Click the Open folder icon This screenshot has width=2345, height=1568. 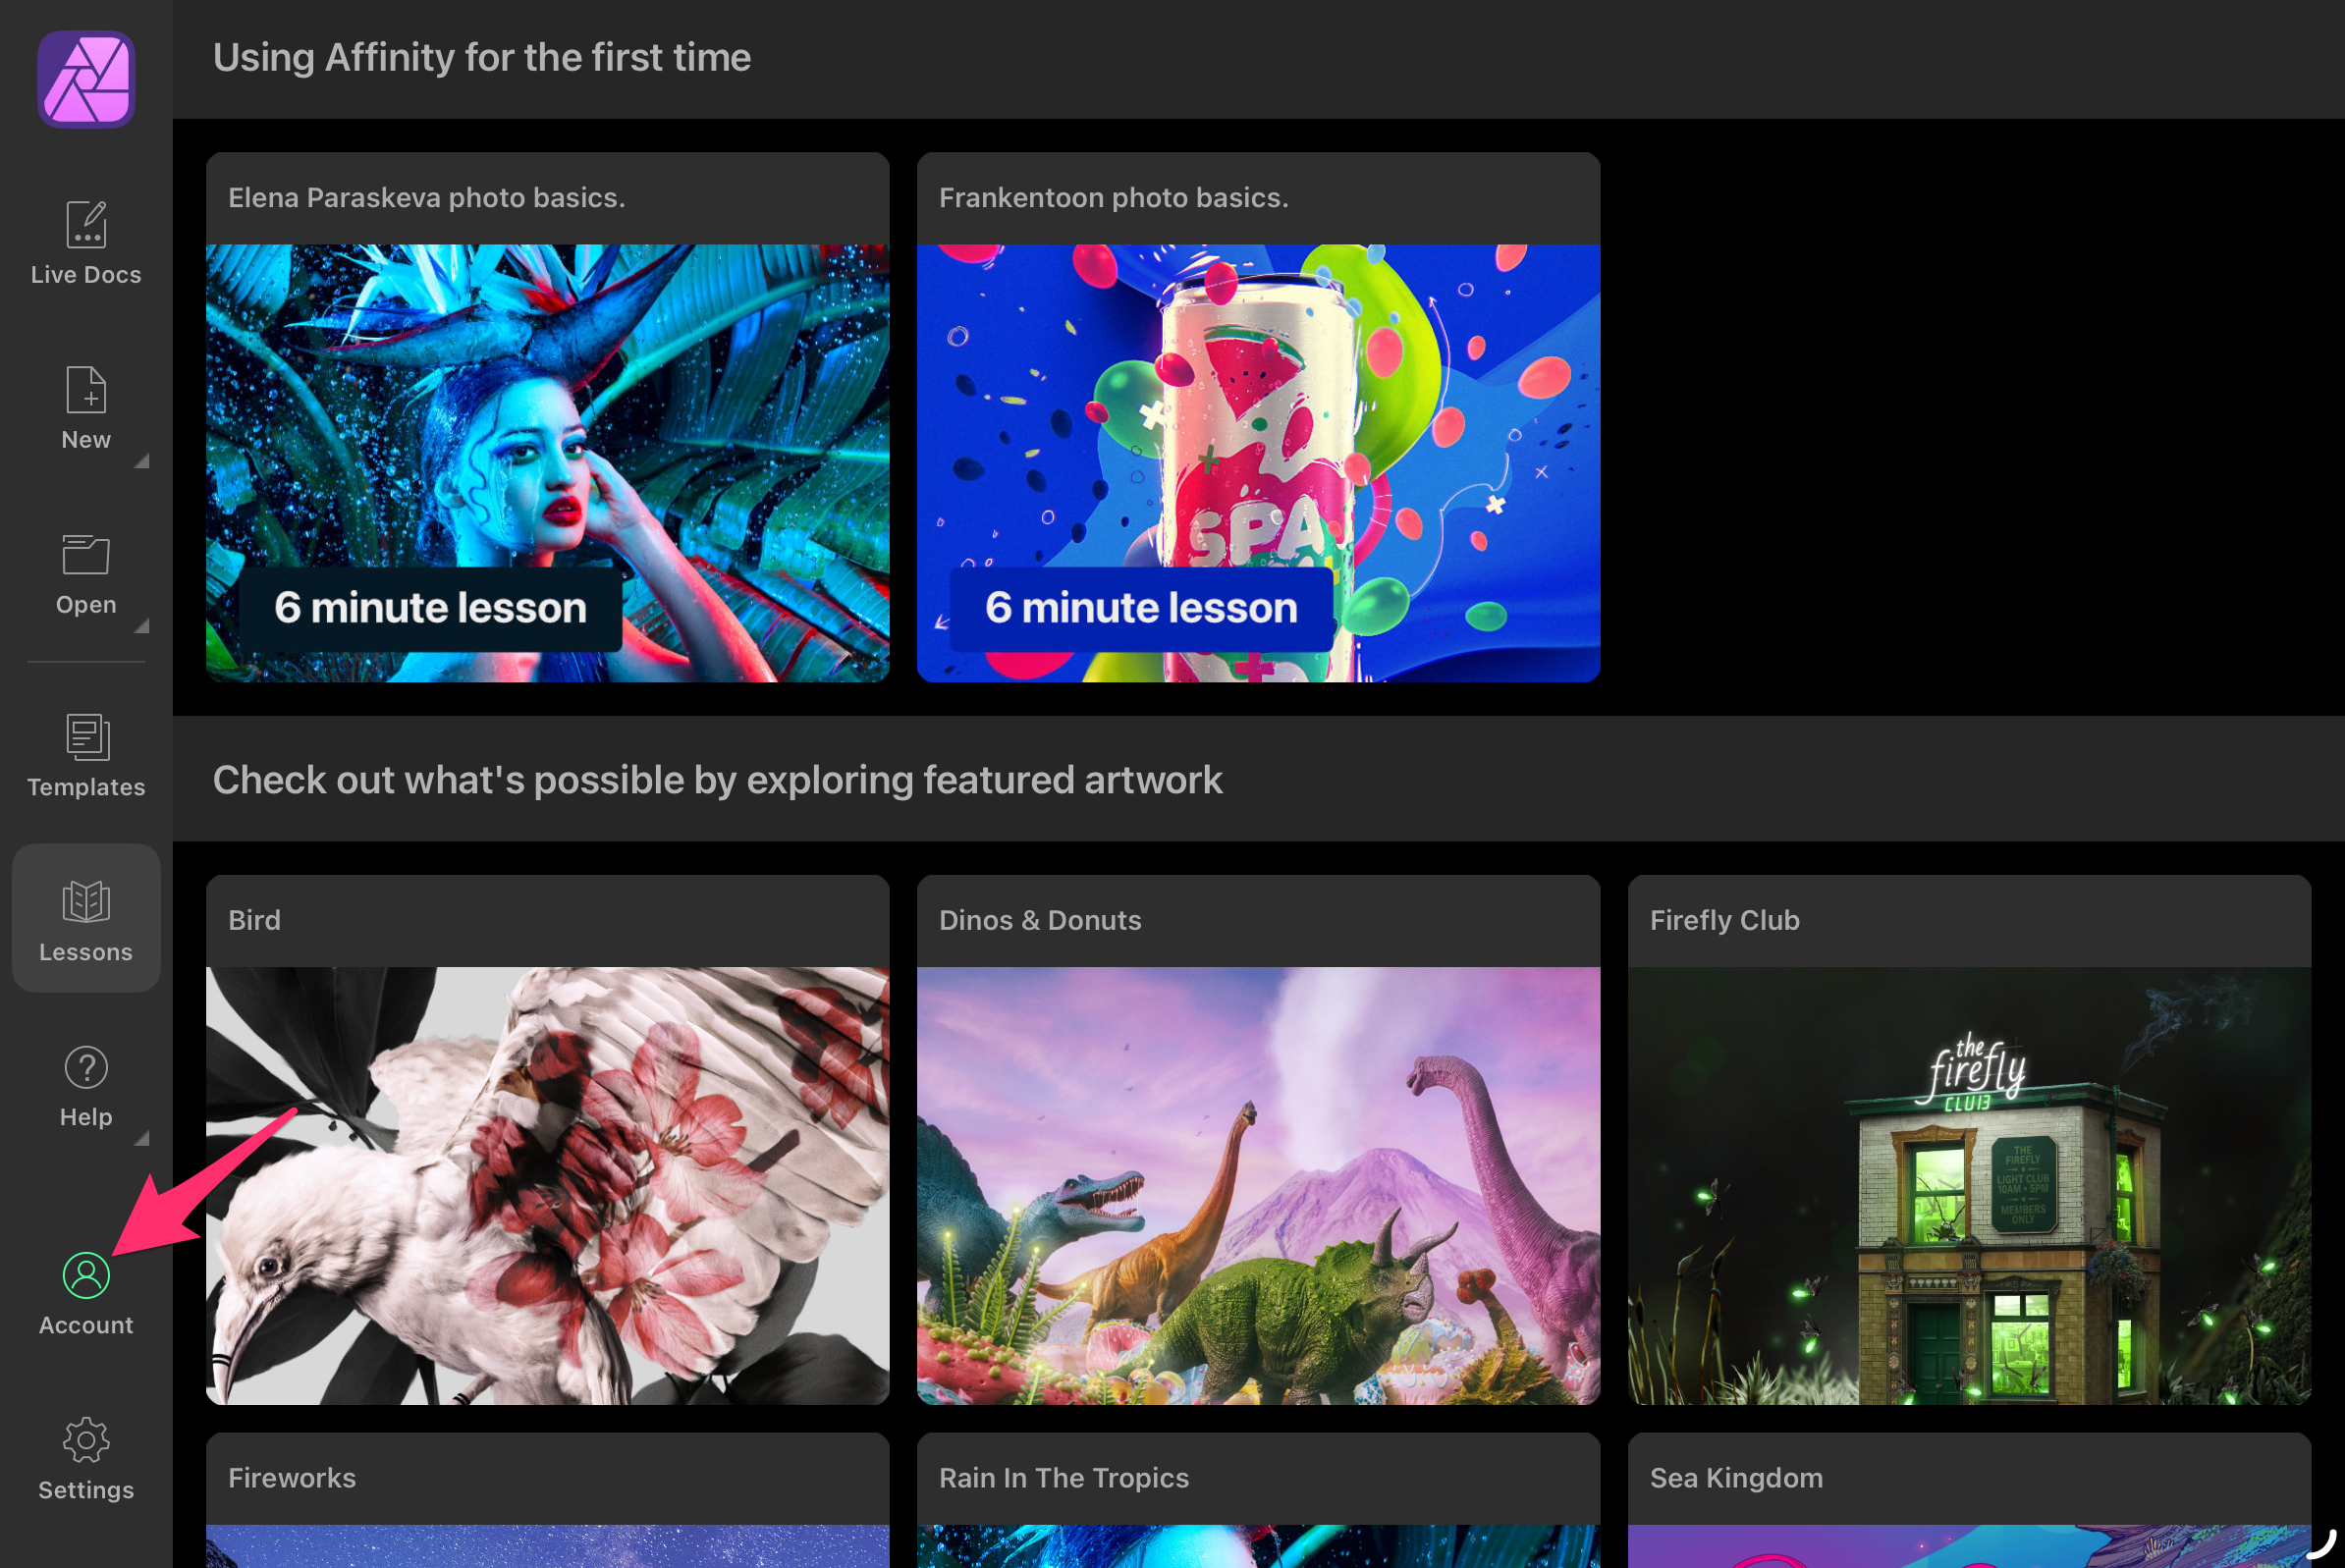coord(86,555)
